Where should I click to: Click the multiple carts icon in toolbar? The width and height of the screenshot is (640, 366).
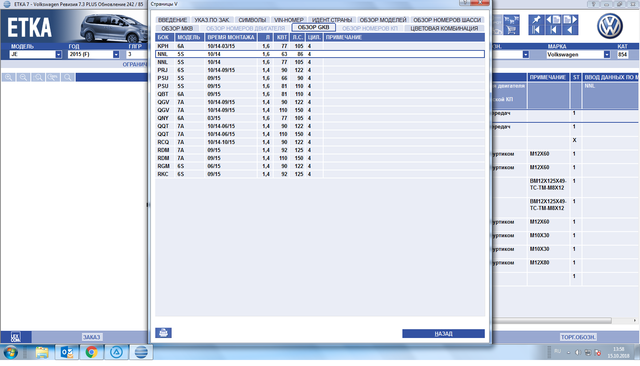(511, 20)
